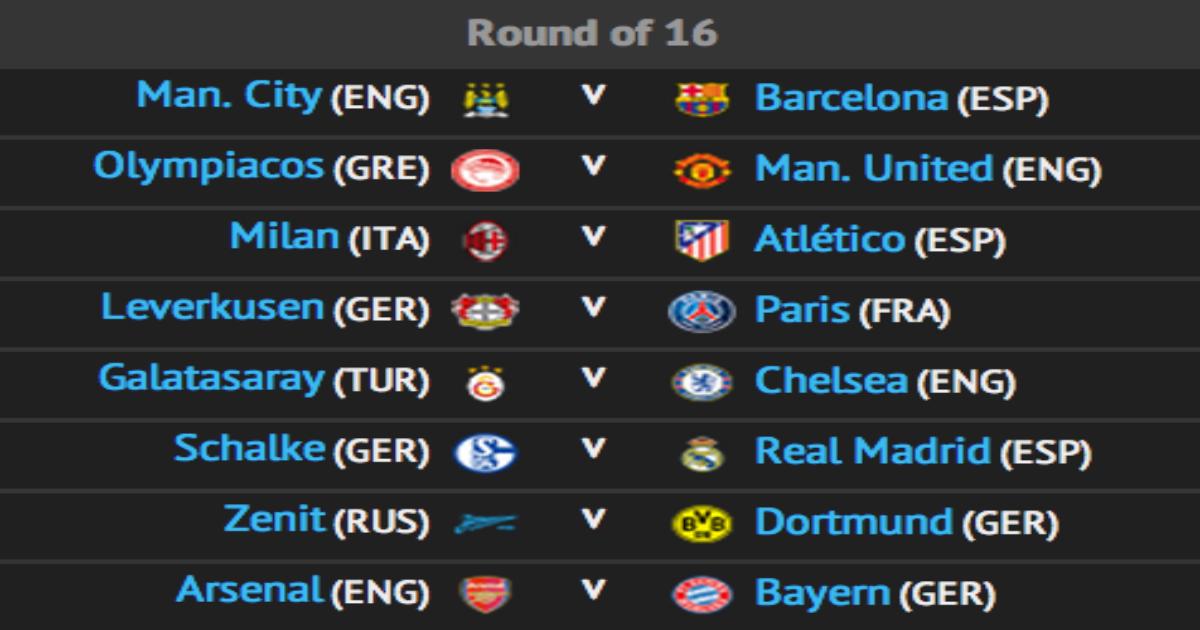Click the Manchester City club crest
Image resolution: width=1200 pixels, height=630 pixels.
tap(486, 100)
